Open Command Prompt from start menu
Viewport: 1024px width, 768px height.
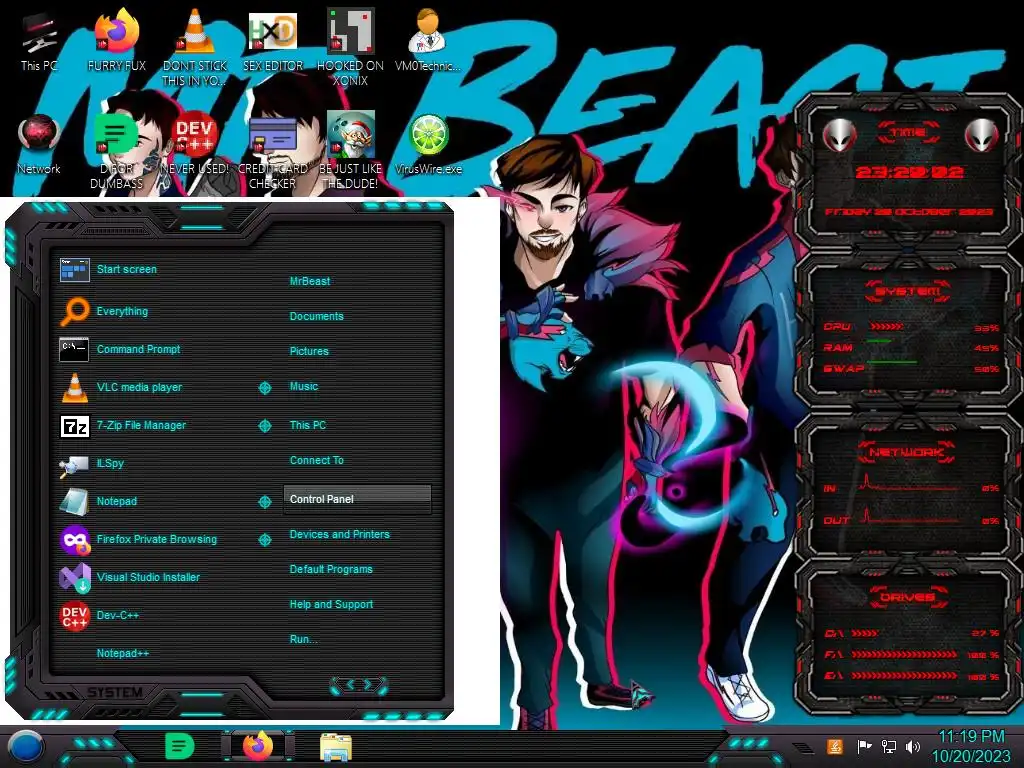(120, 349)
